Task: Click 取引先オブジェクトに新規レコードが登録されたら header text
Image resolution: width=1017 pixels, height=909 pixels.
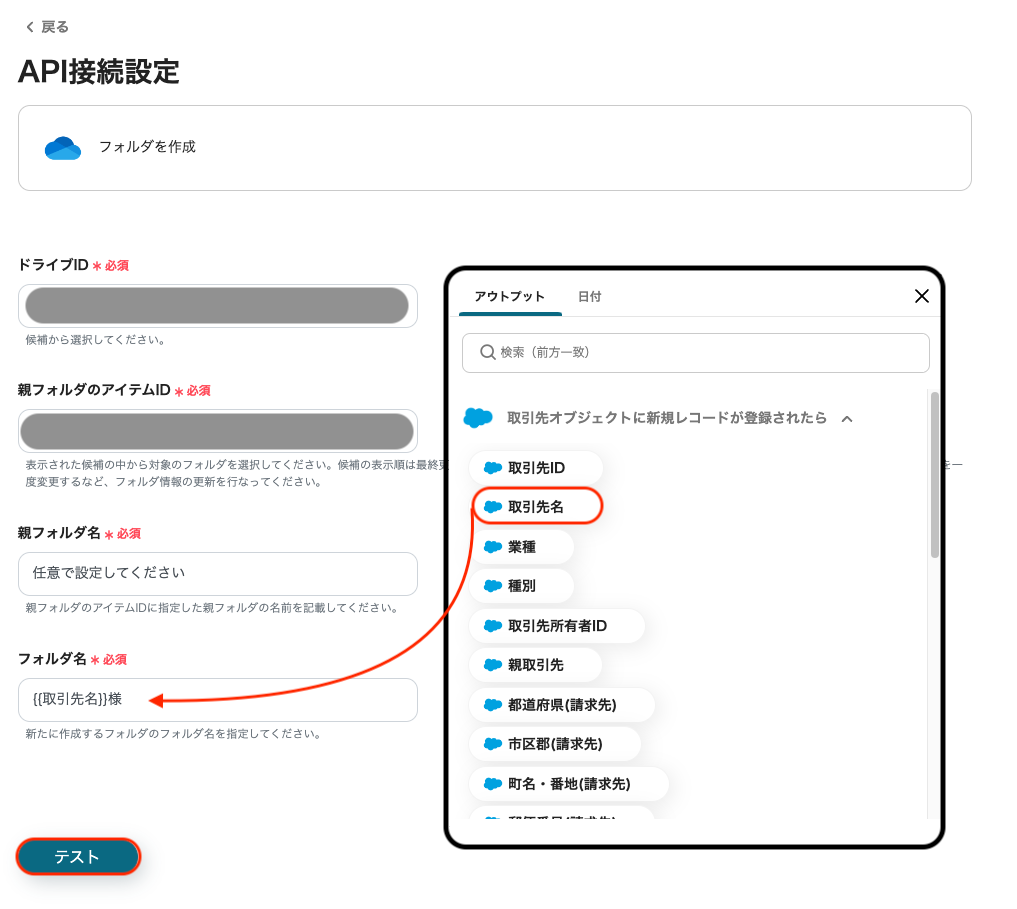Action: pos(667,417)
